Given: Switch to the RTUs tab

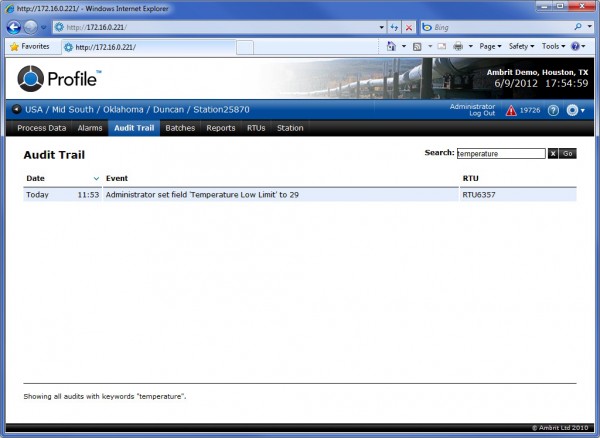Looking at the screenshot, I should pos(256,128).
